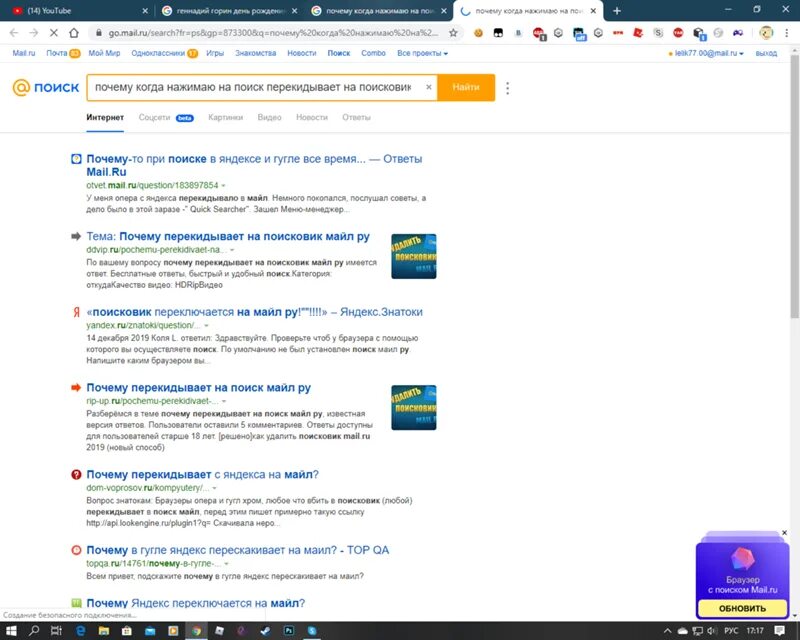Viewport: 800px width, 640px height.
Task: Open File Explorer from the taskbar
Action: [x=104, y=631]
